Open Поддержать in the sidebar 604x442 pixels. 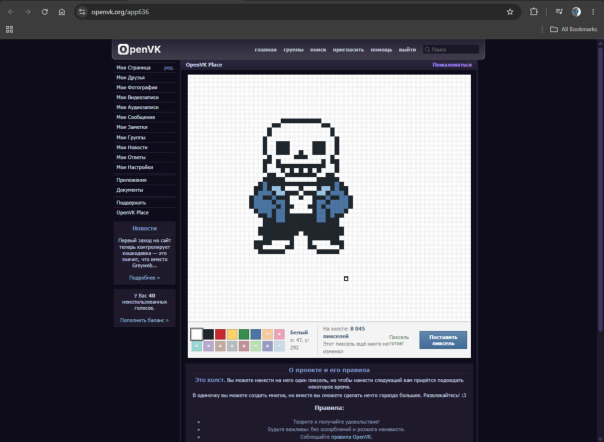click(x=131, y=203)
